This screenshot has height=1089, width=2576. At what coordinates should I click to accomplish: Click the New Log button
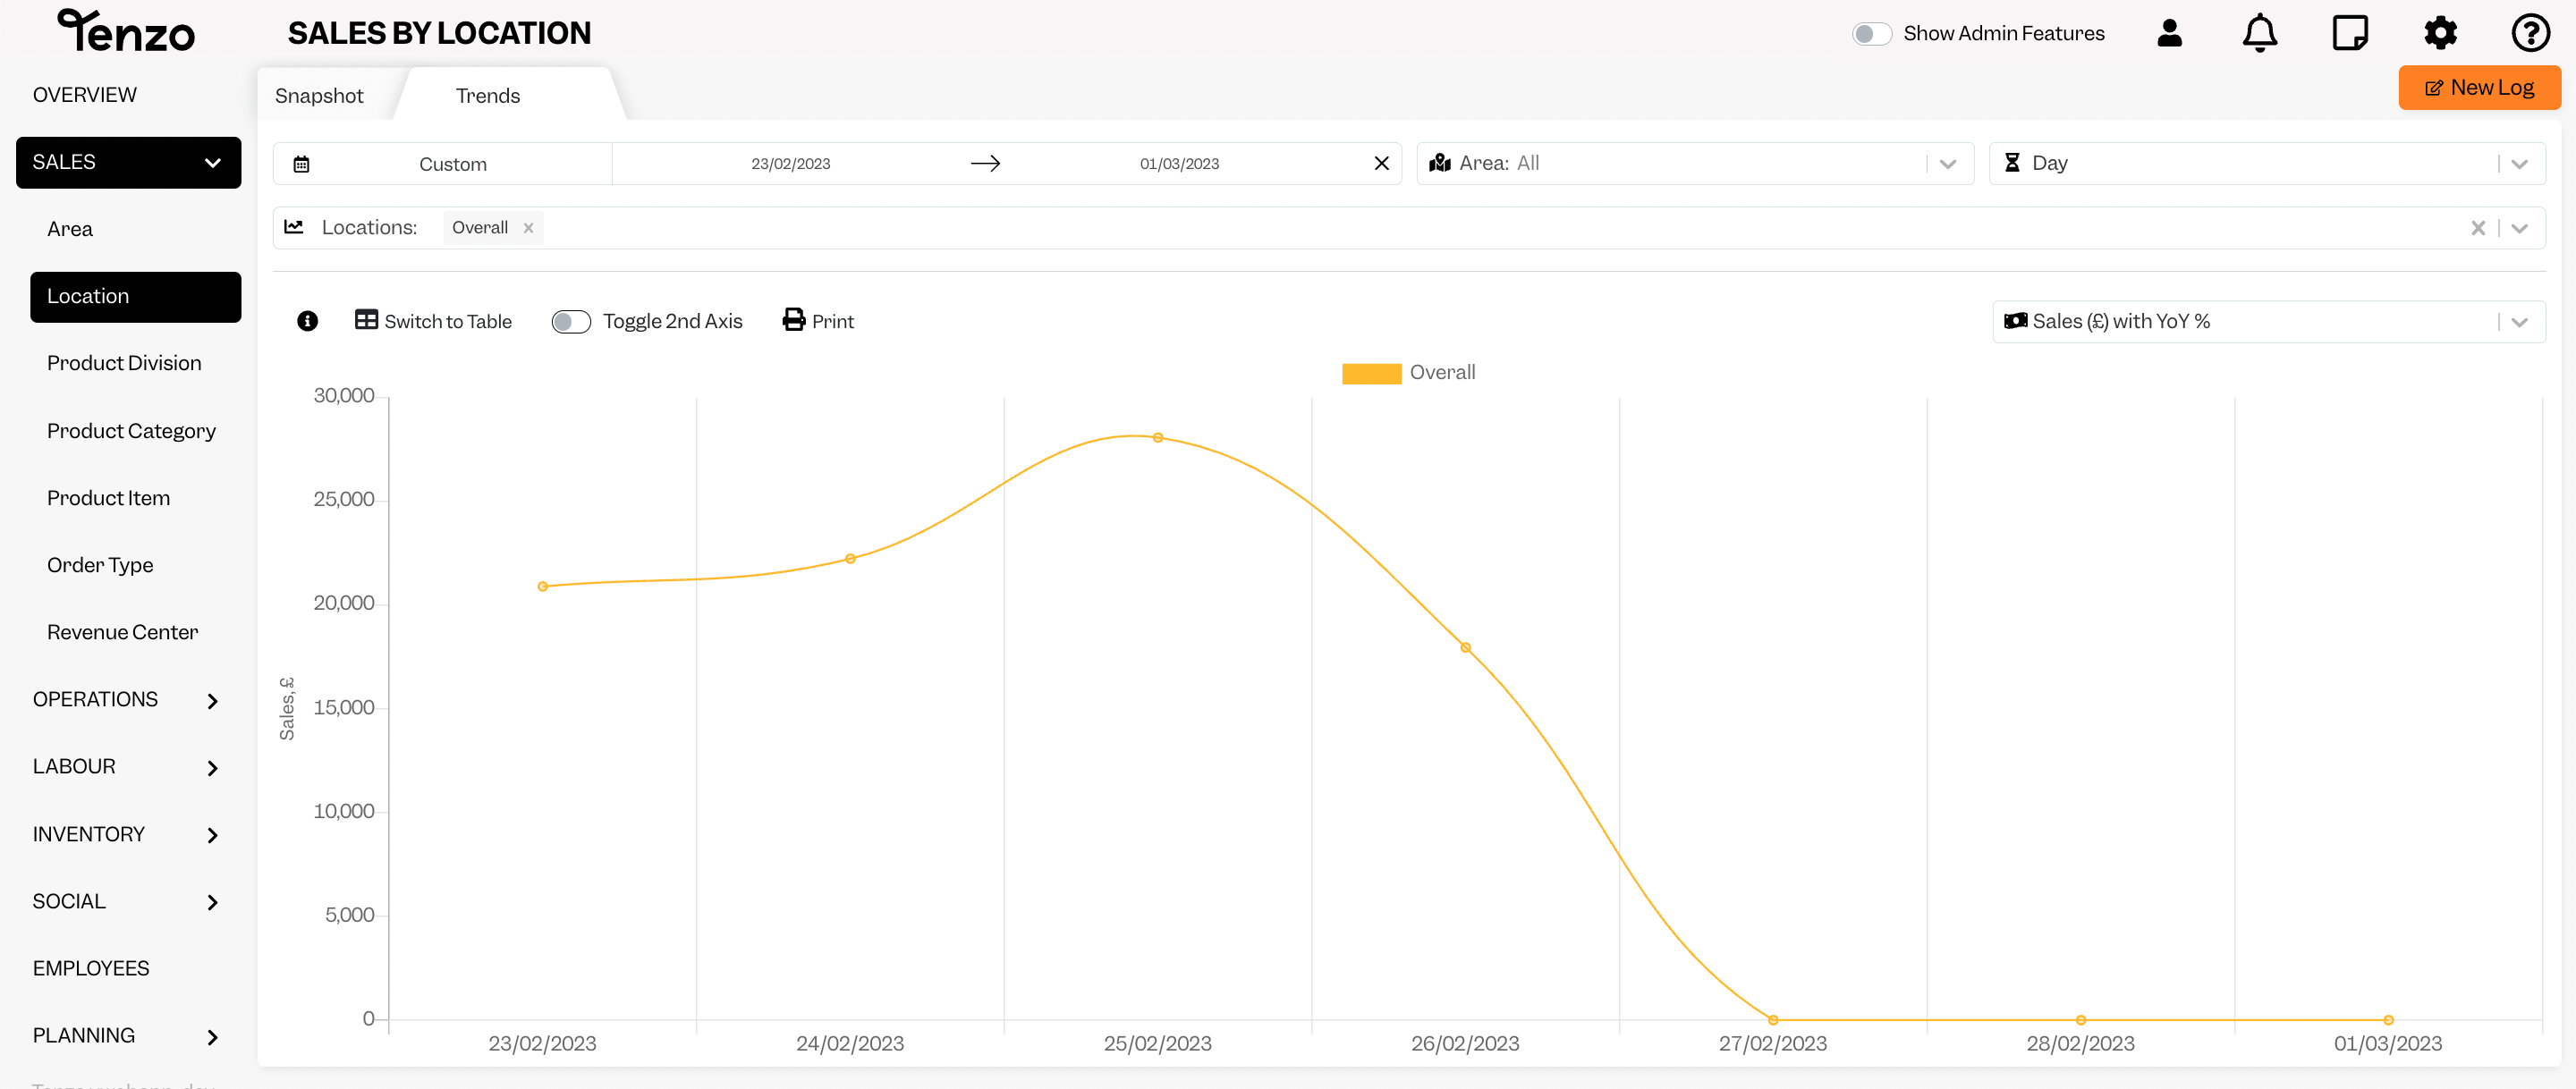[2479, 87]
